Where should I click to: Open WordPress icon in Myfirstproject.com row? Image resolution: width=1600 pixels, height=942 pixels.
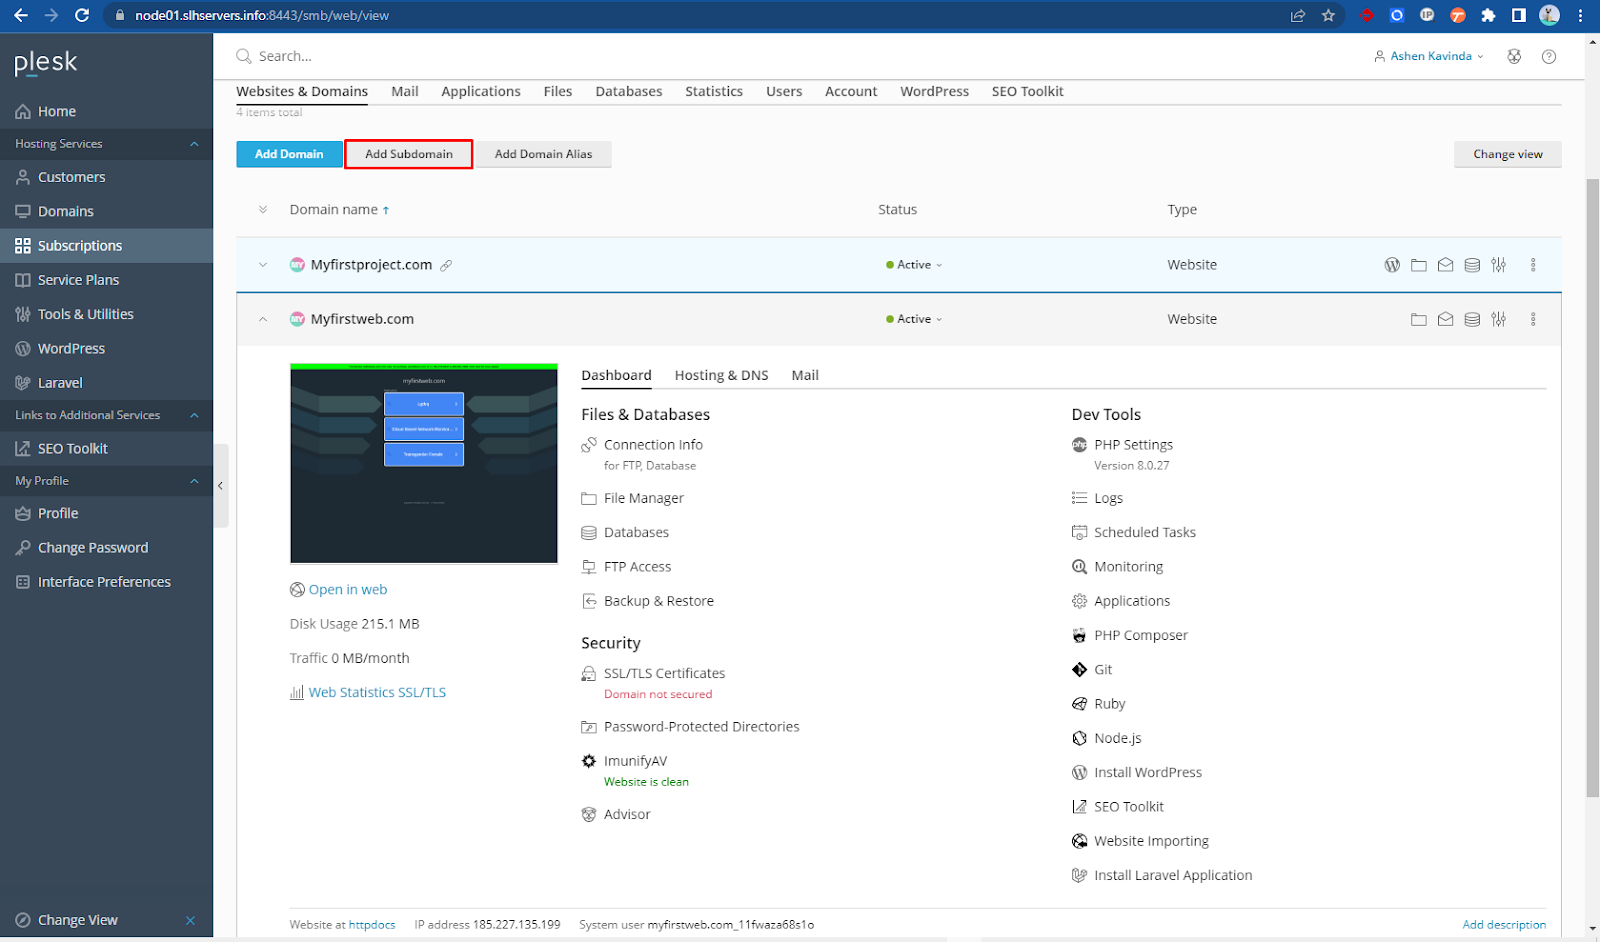(x=1391, y=265)
